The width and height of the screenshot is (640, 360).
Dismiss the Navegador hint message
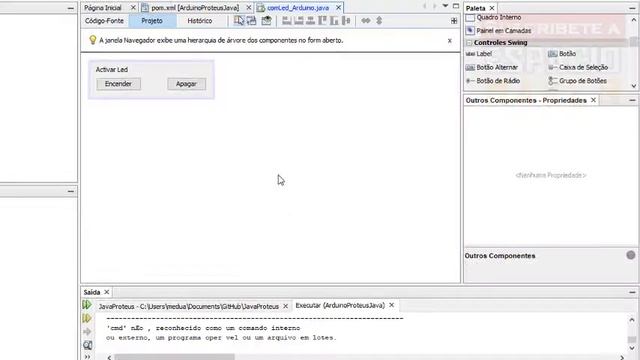point(449,40)
